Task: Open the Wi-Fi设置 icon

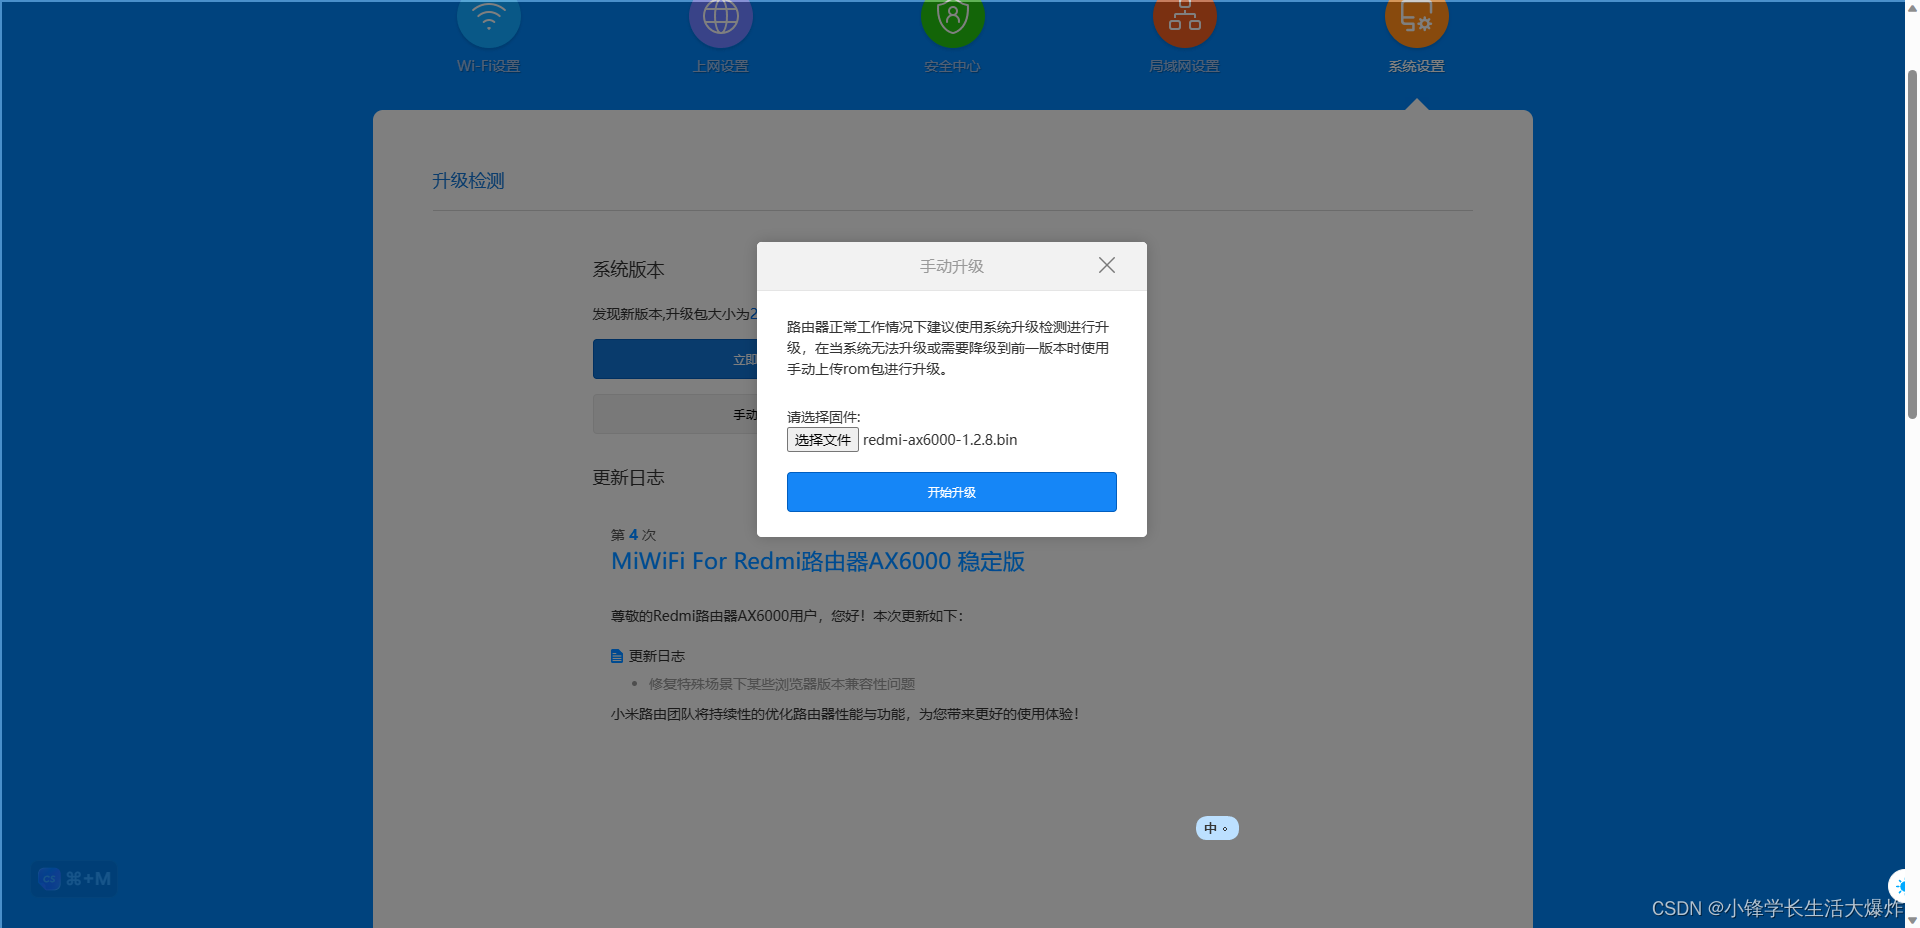Action: pyautogui.click(x=489, y=20)
